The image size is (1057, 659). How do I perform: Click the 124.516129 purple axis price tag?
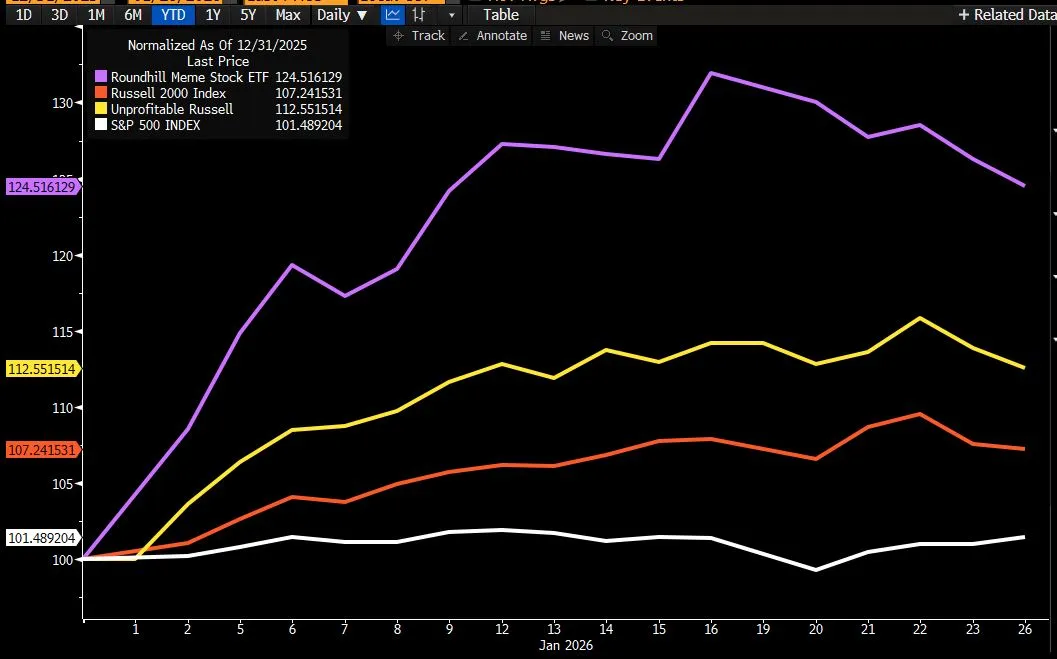(42, 187)
